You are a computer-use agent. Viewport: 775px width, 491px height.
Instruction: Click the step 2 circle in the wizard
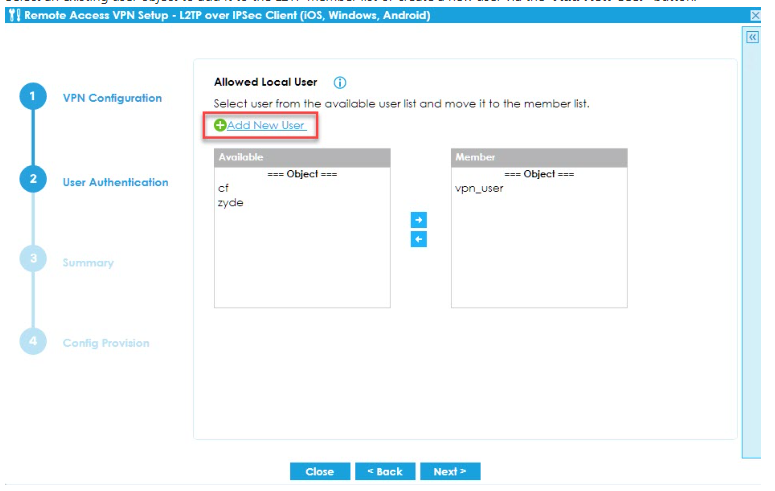click(x=32, y=181)
